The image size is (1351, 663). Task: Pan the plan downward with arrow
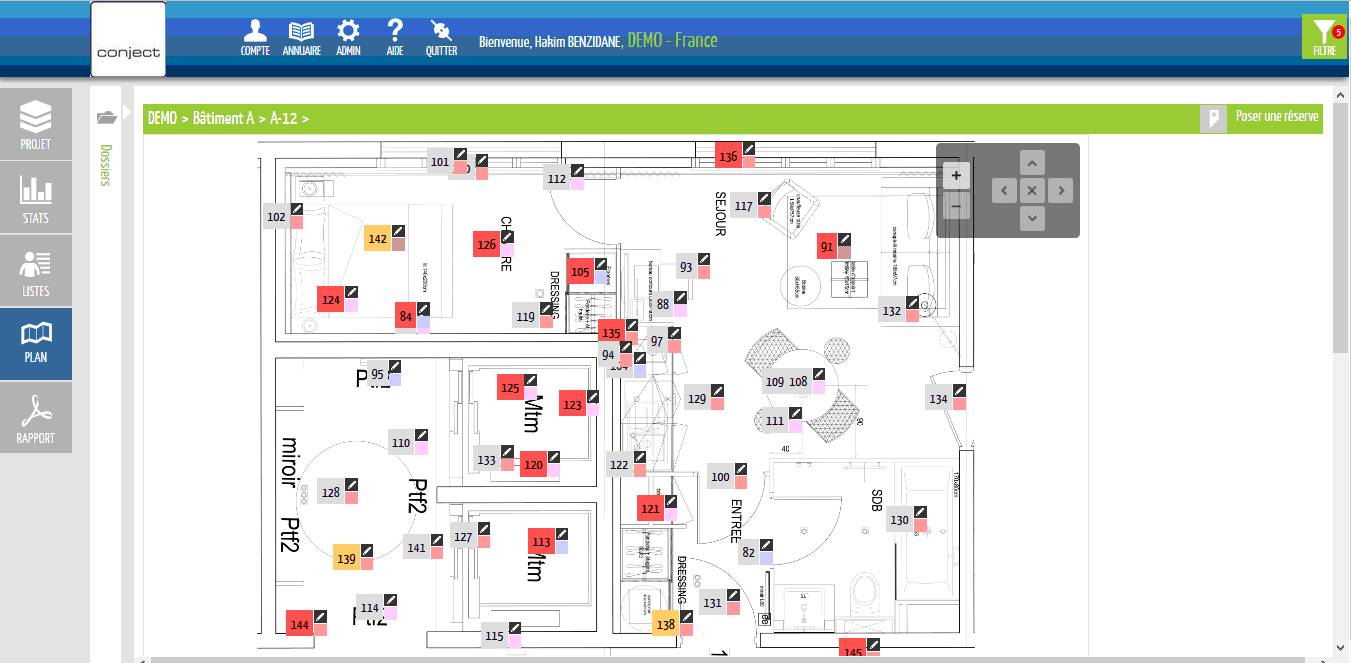[1032, 217]
